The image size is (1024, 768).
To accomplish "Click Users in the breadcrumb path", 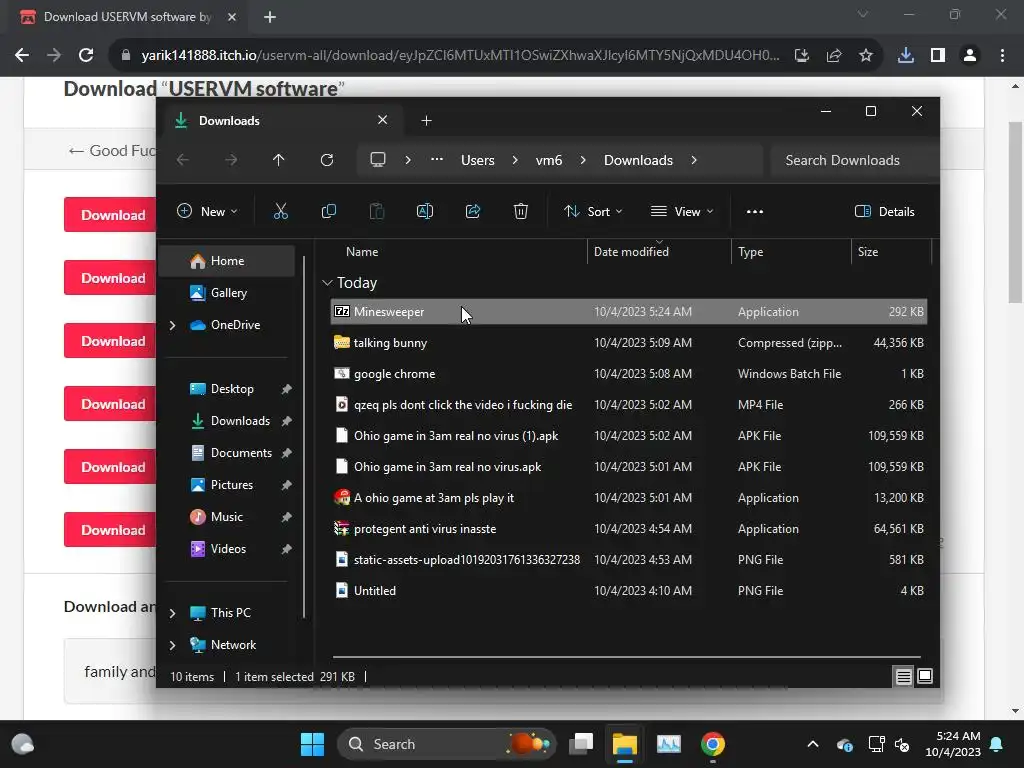I will (x=477, y=160).
